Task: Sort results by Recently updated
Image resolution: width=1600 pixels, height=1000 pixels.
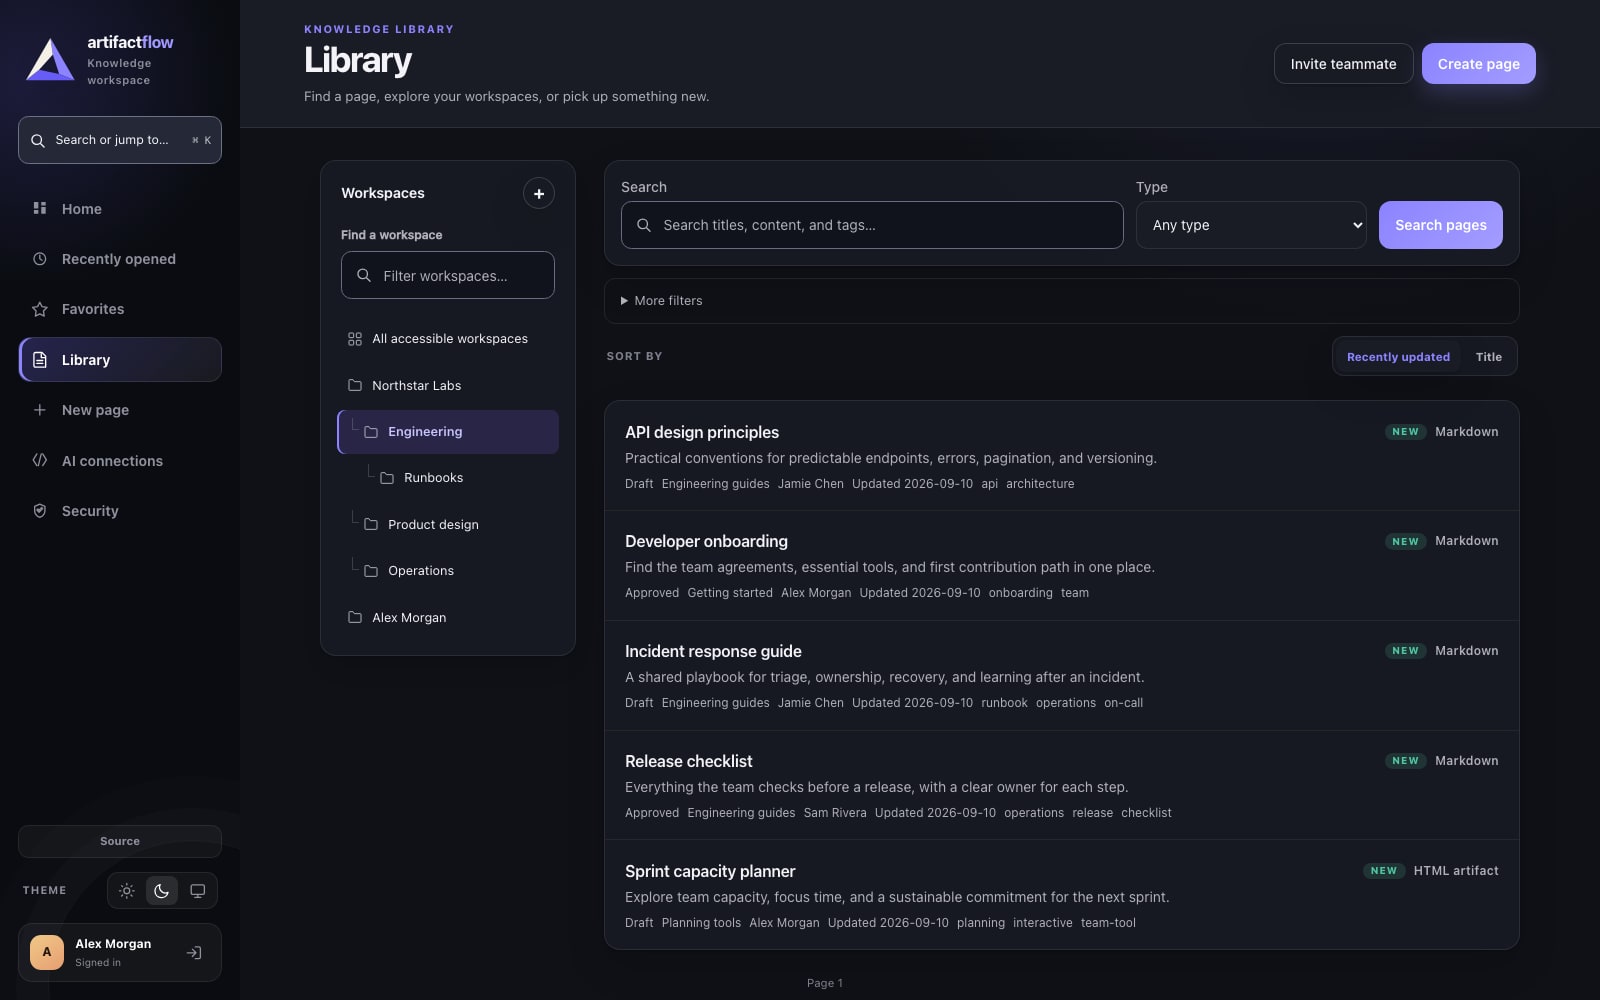Action: pyautogui.click(x=1398, y=357)
